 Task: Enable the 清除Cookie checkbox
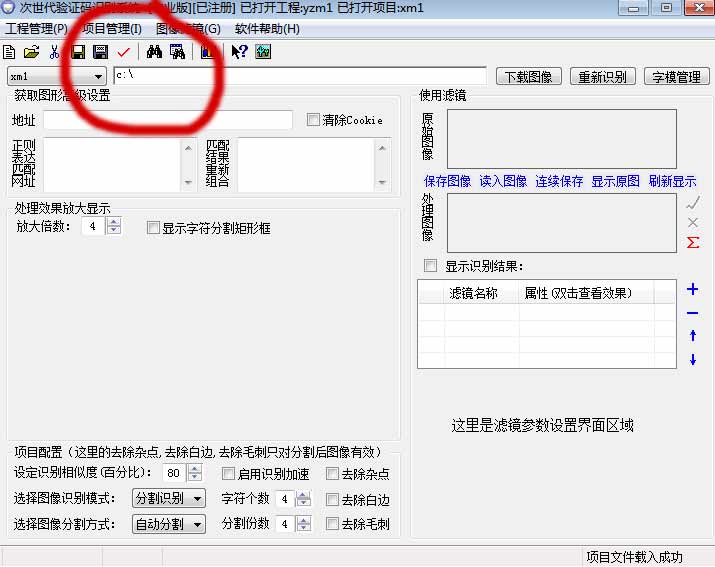[x=314, y=120]
